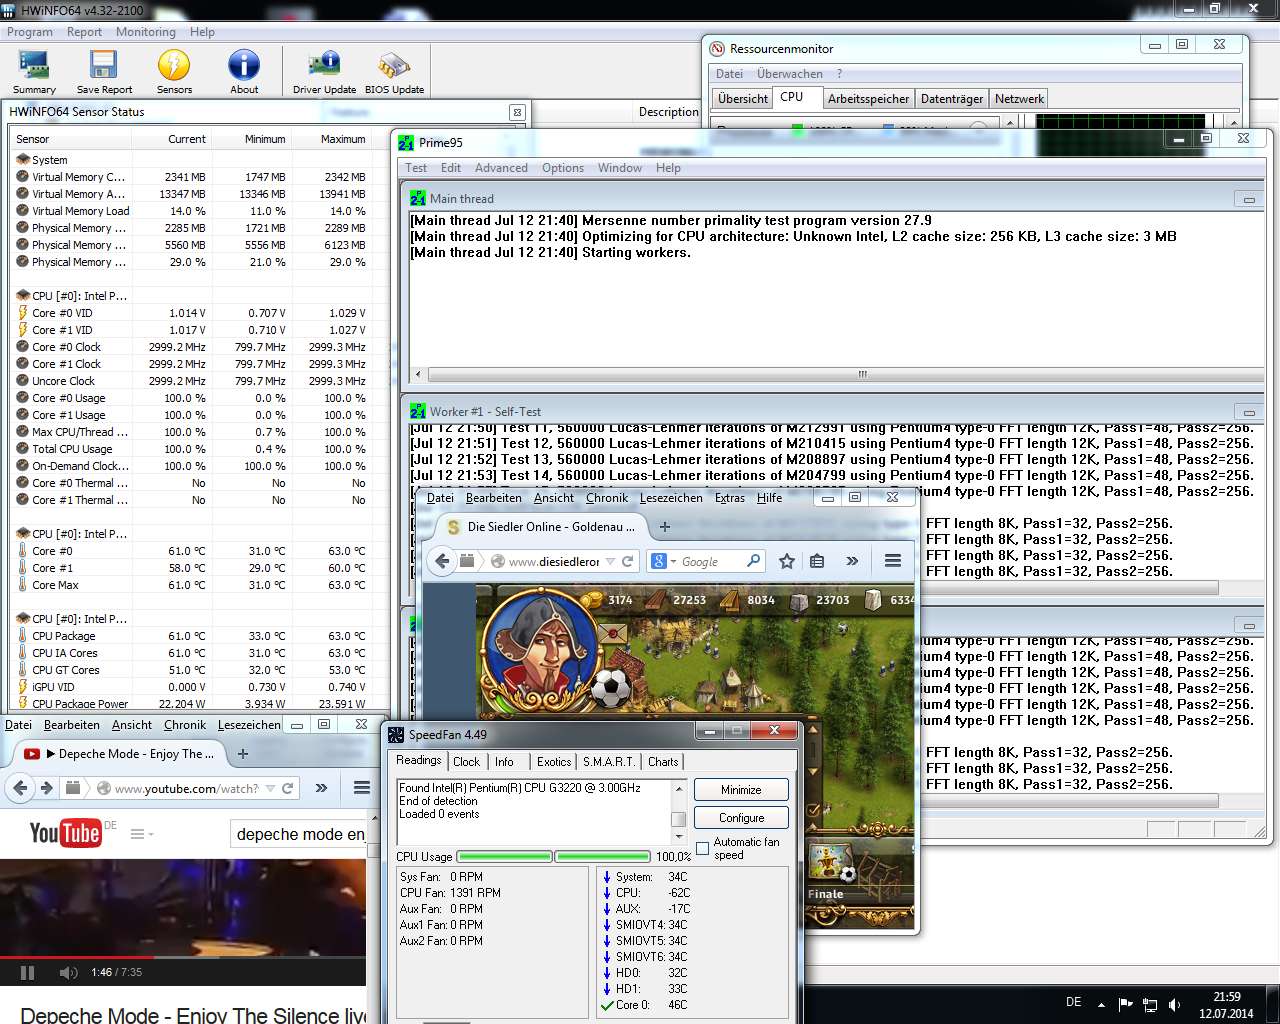This screenshot has height=1024, width=1280.
Task: Close the HWiNFO64 Sensor Status panel
Action: [x=516, y=112]
